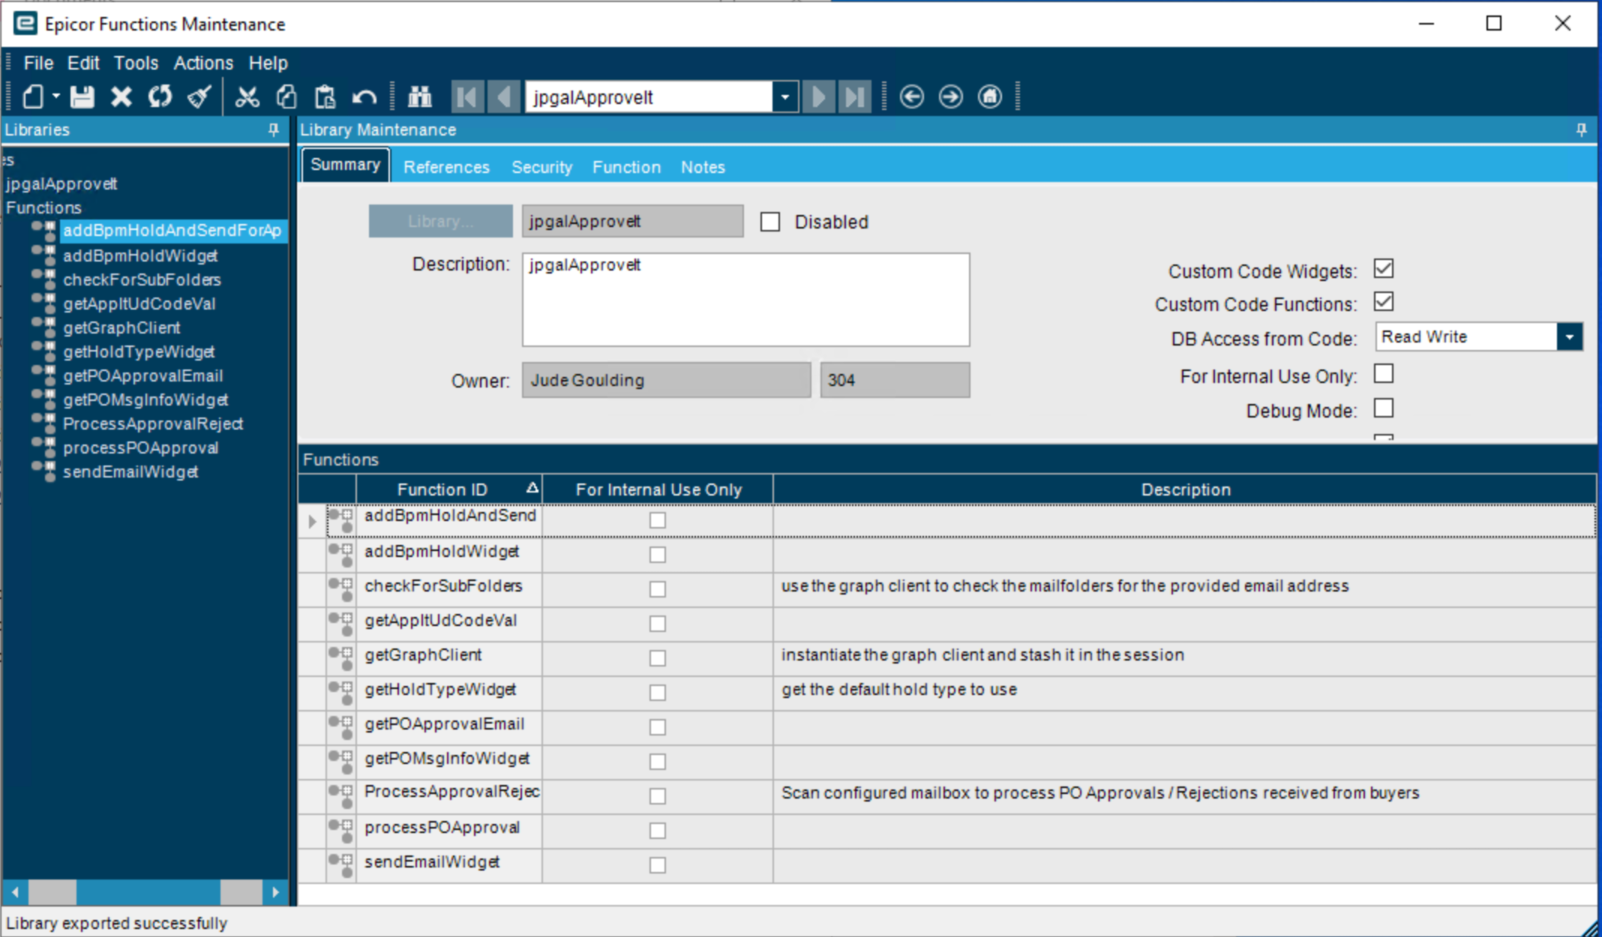
Task: Go to previous record navigation icon
Action: [504, 97]
